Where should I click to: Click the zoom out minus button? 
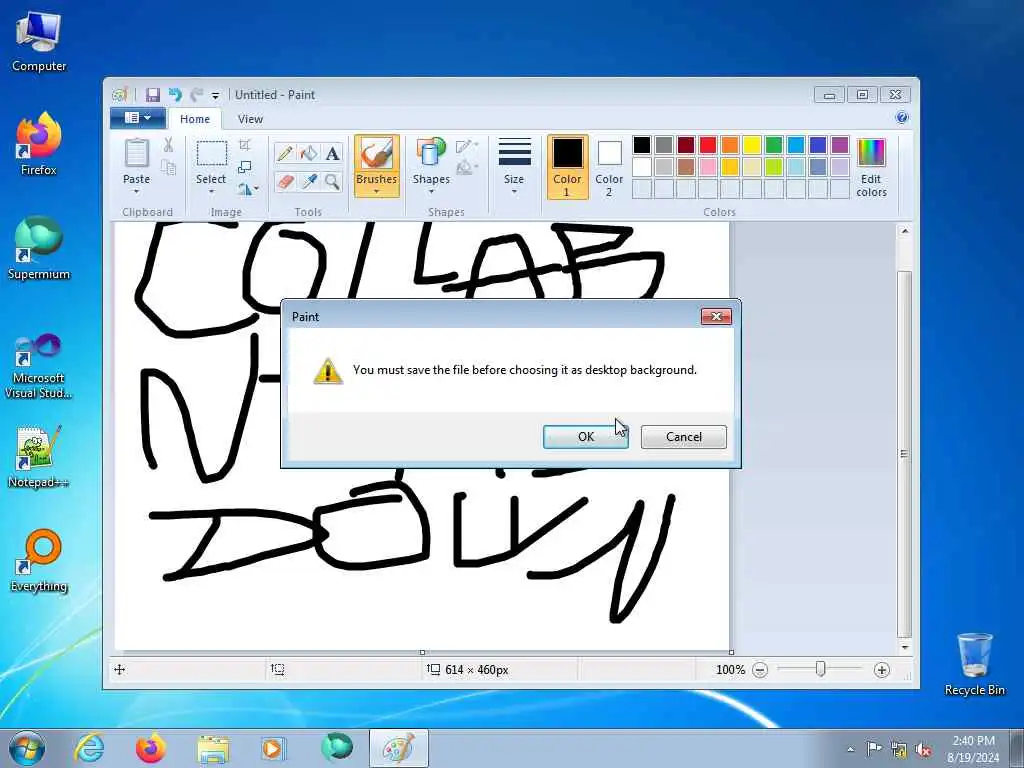760,670
